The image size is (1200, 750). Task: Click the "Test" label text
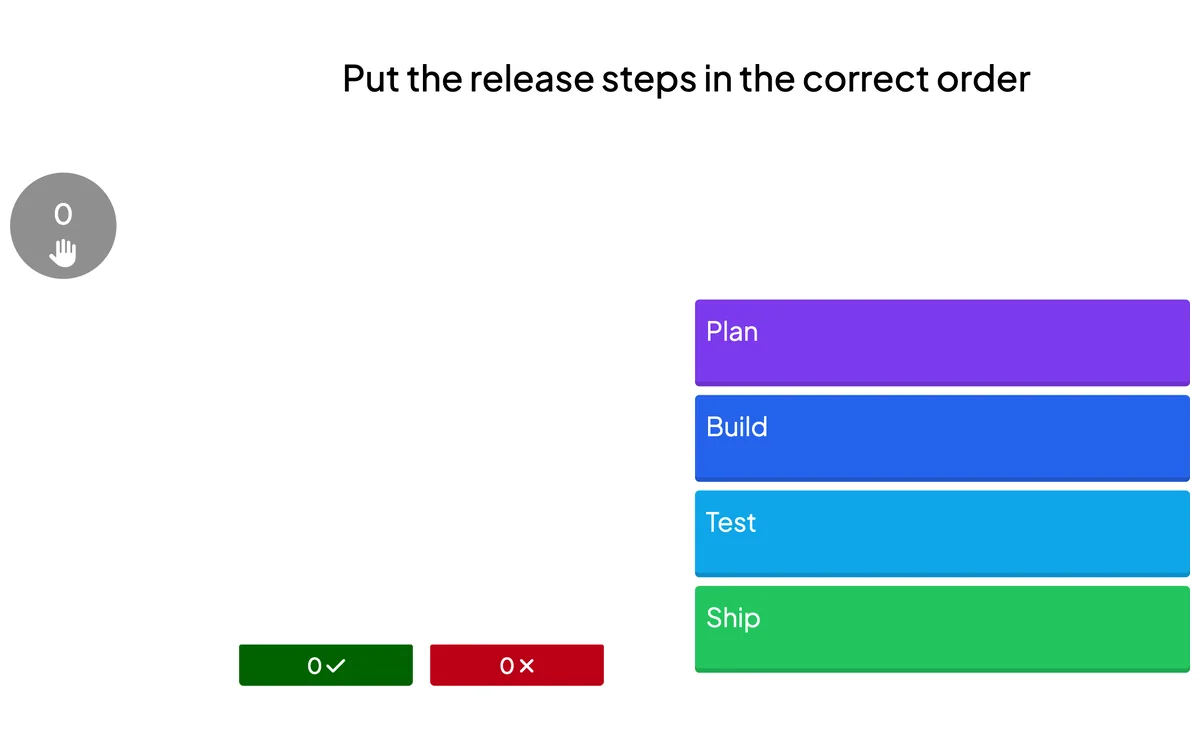point(731,522)
